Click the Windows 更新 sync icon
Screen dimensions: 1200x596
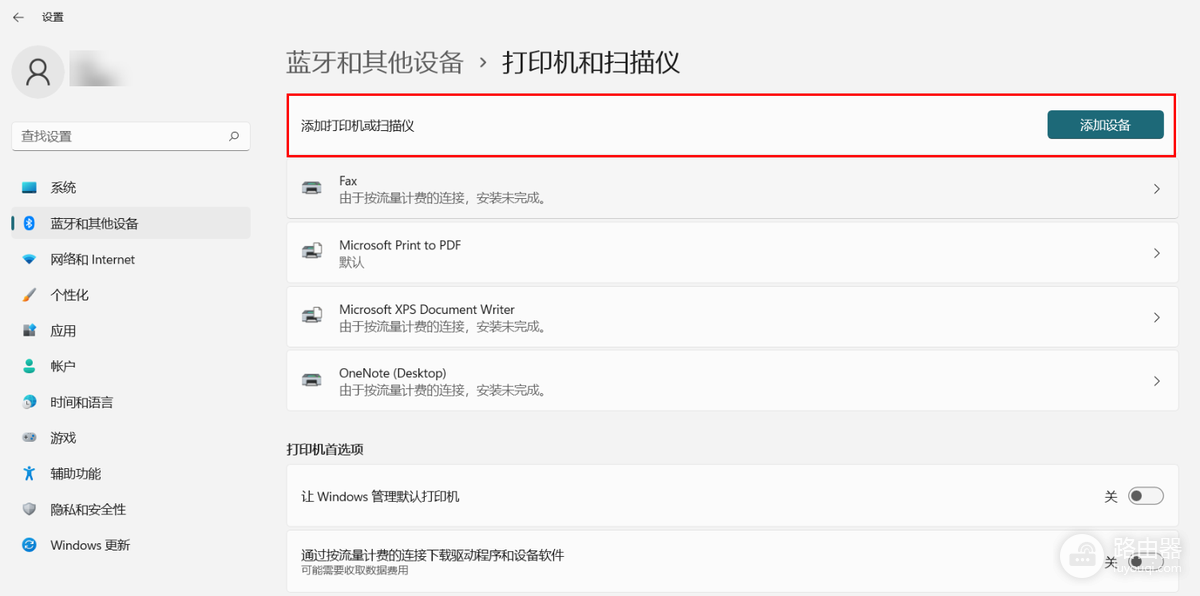pos(29,545)
